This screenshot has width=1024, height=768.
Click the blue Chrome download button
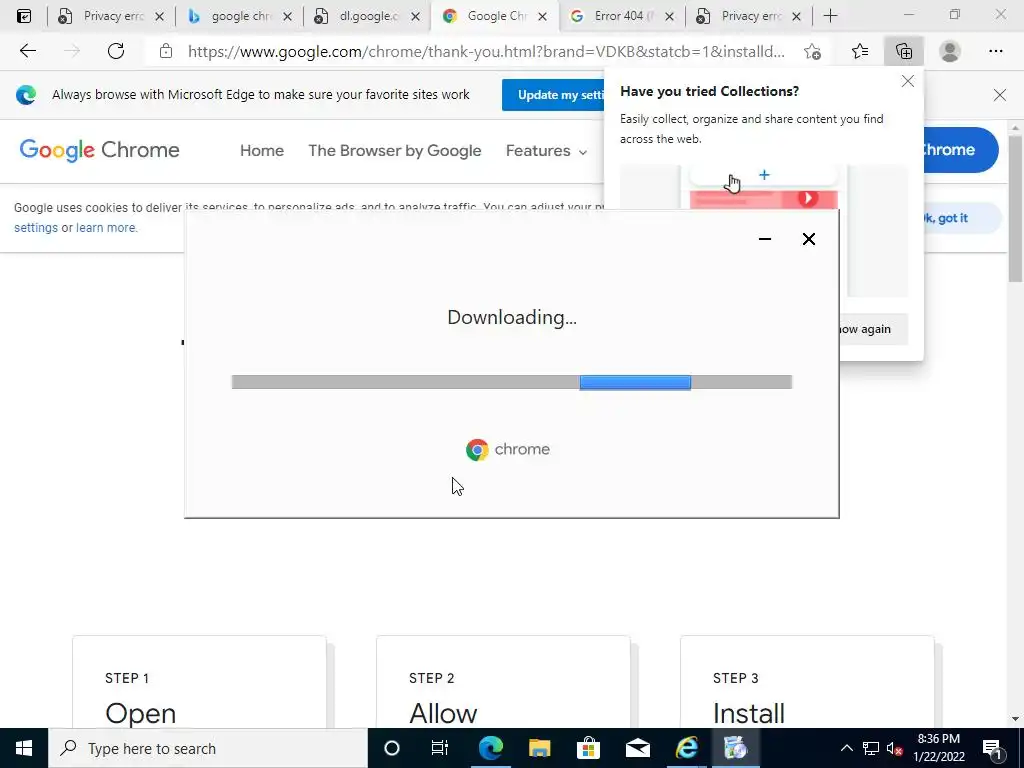960,150
